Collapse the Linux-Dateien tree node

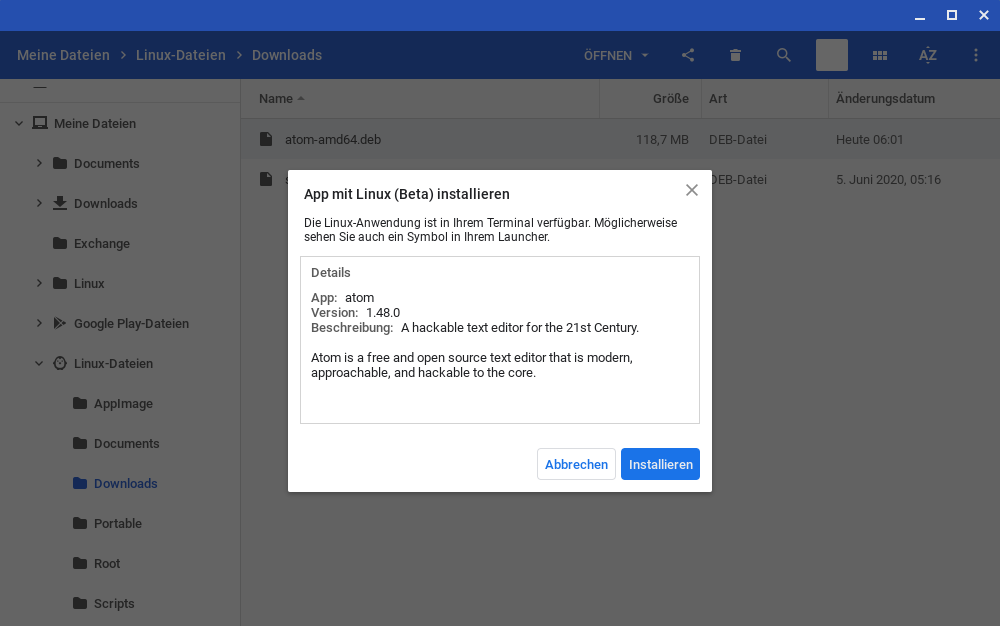[39, 364]
